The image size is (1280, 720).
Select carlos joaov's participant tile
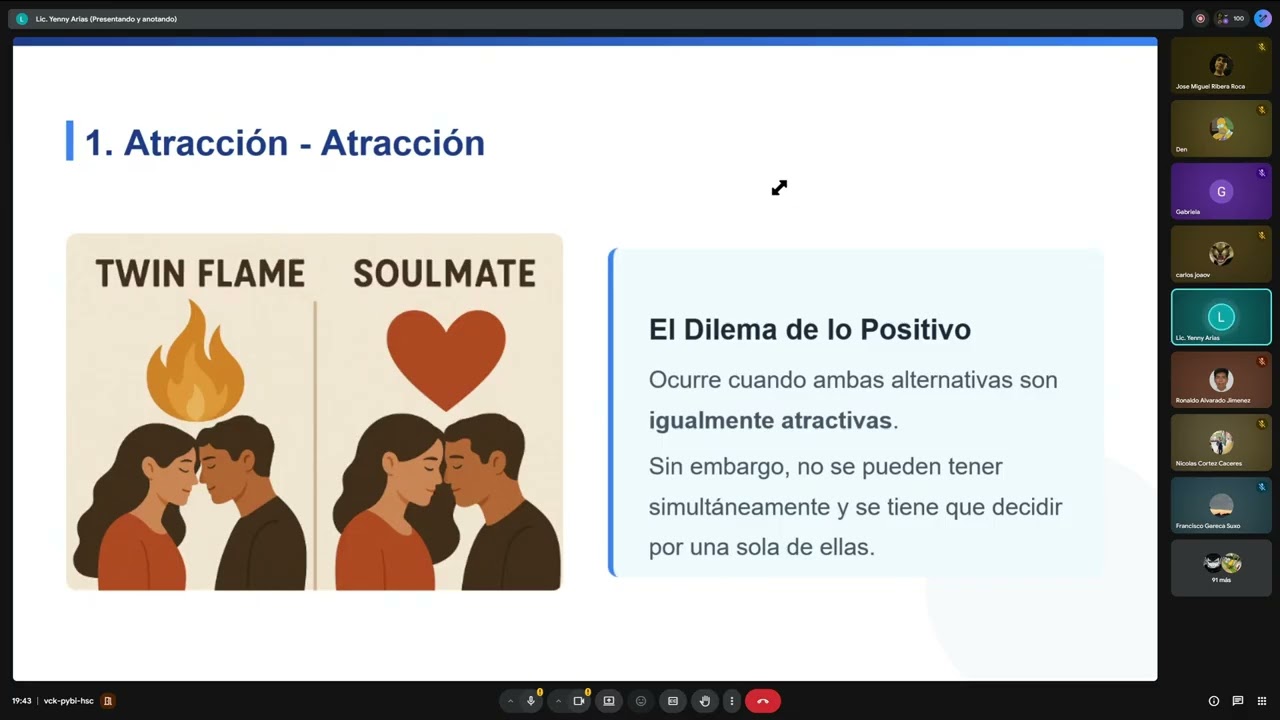pyautogui.click(x=1221, y=254)
